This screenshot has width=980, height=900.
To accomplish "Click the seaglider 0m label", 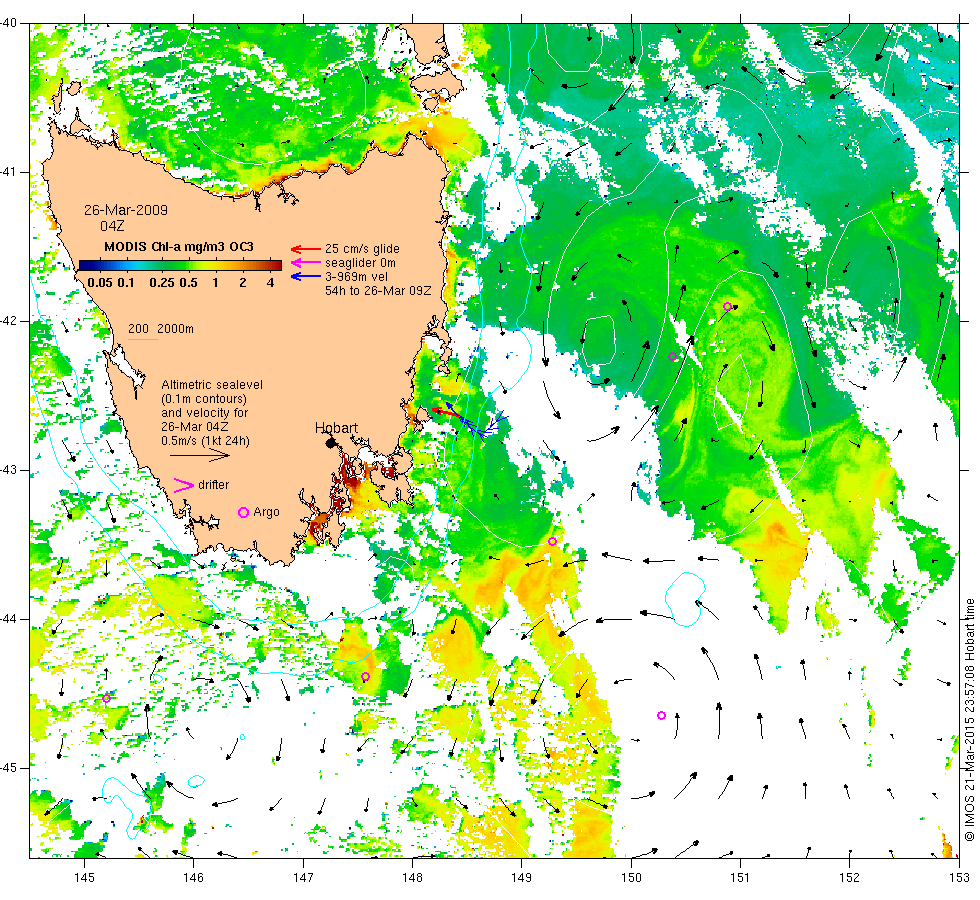I will (x=361, y=263).
